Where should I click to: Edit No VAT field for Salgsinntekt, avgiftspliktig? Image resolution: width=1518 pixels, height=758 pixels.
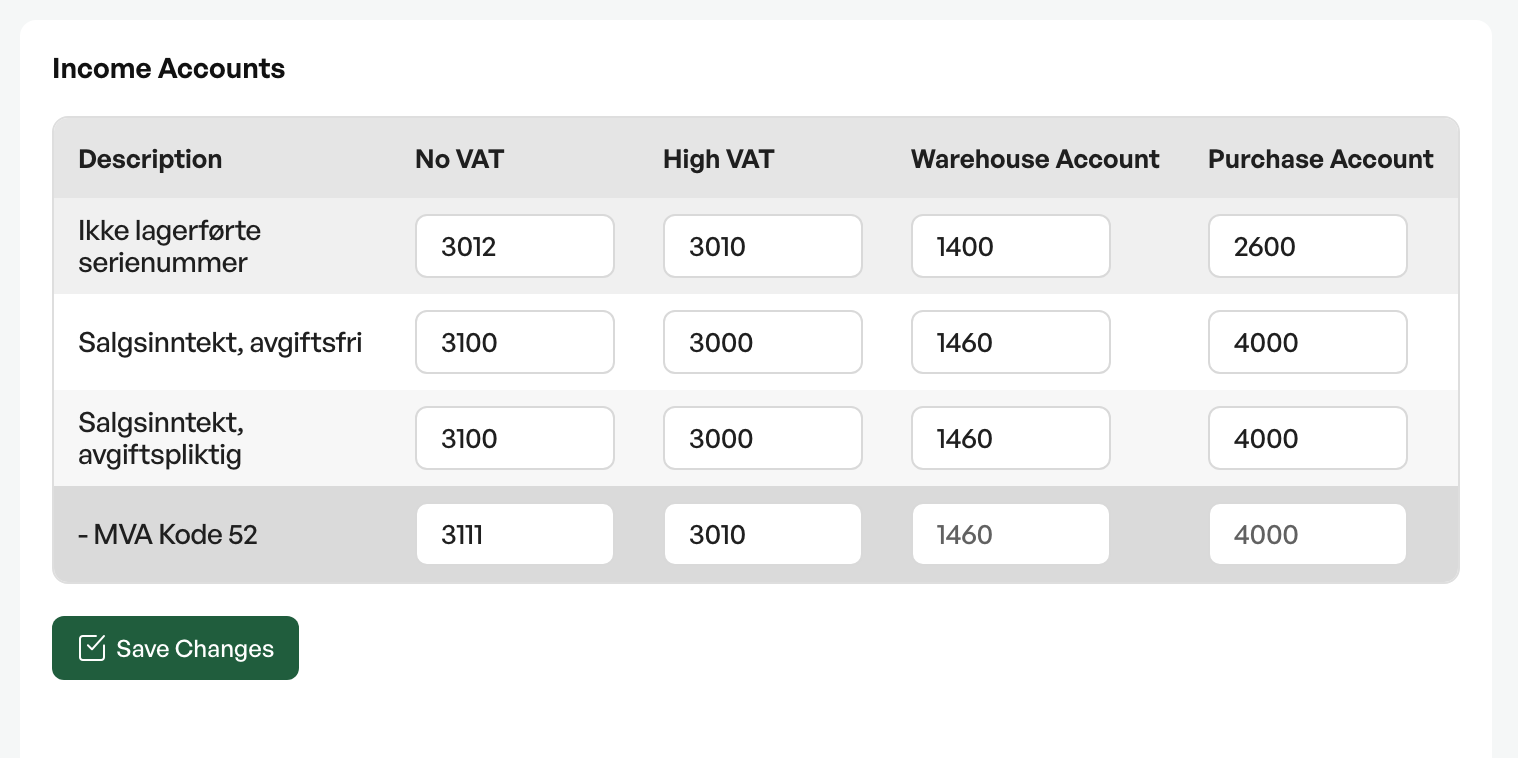tap(515, 438)
